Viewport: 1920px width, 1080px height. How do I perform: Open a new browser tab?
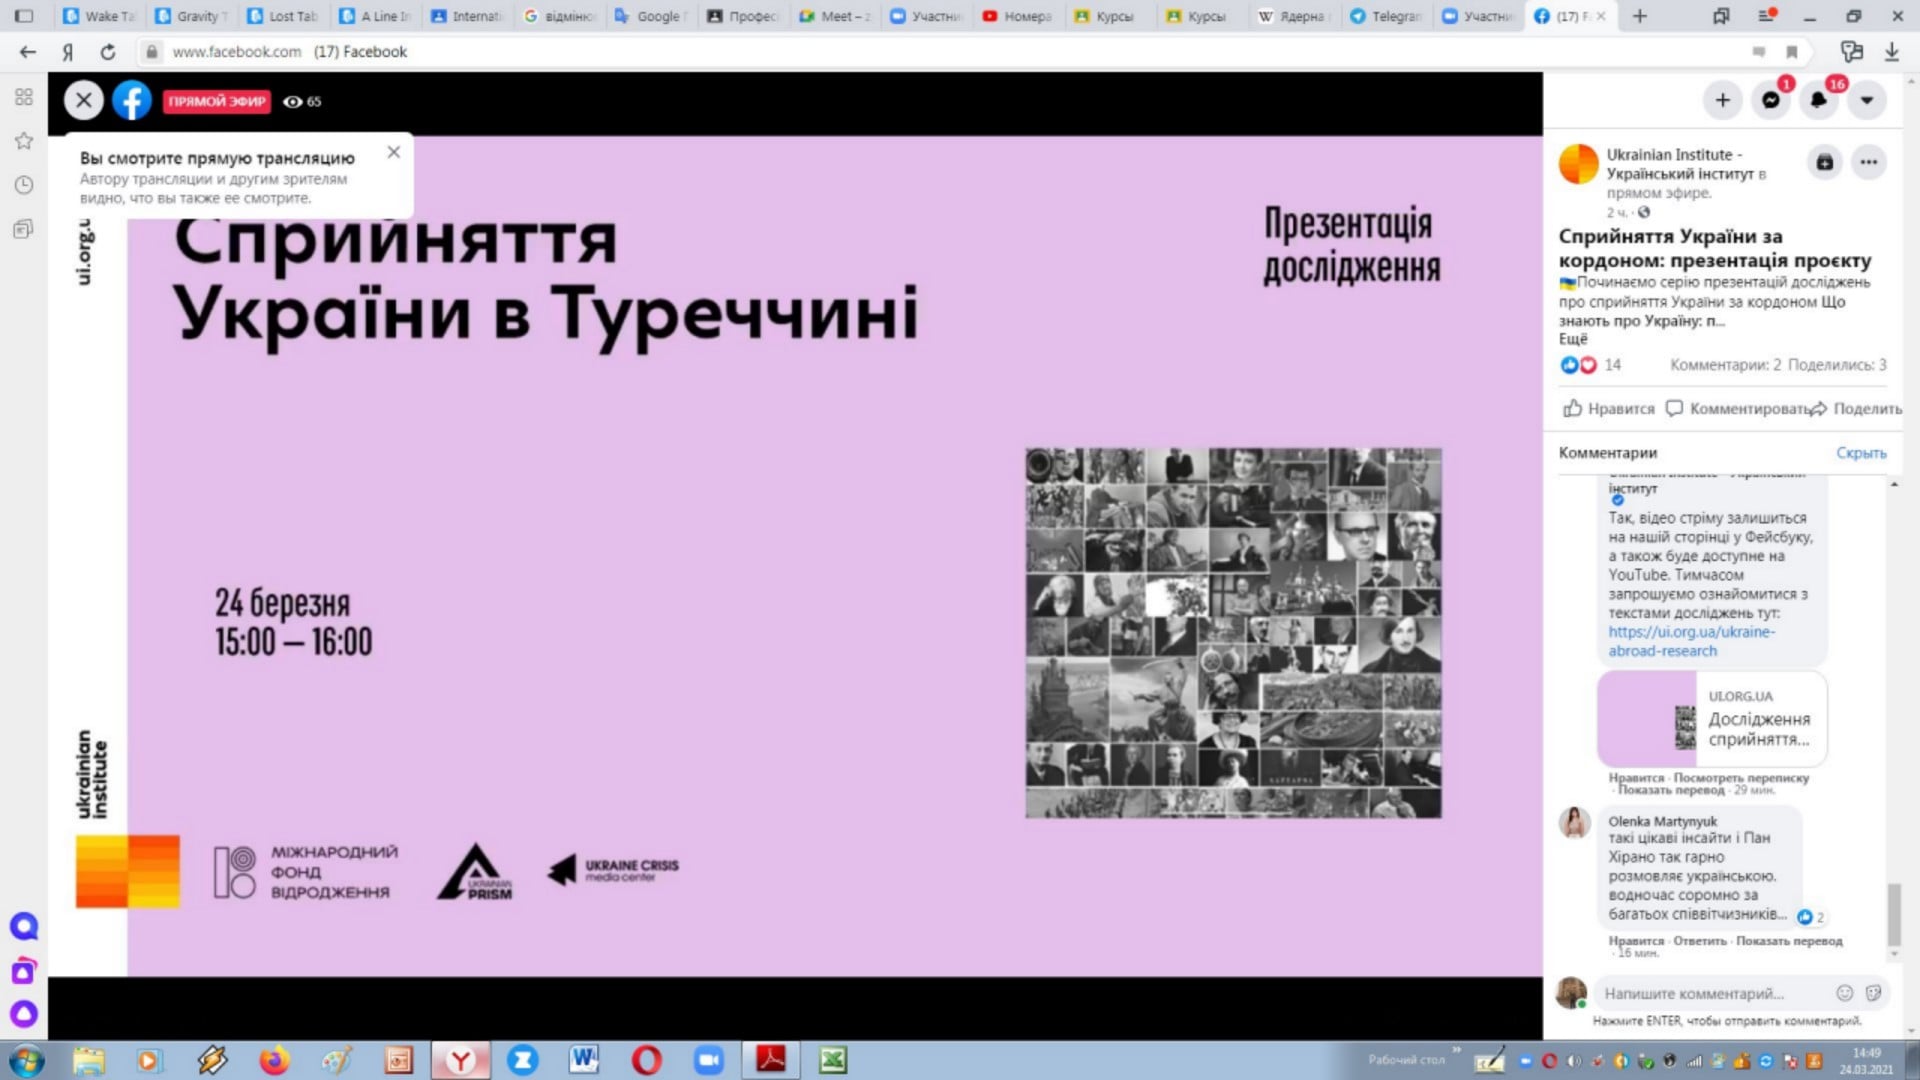[x=1640, y=16]
